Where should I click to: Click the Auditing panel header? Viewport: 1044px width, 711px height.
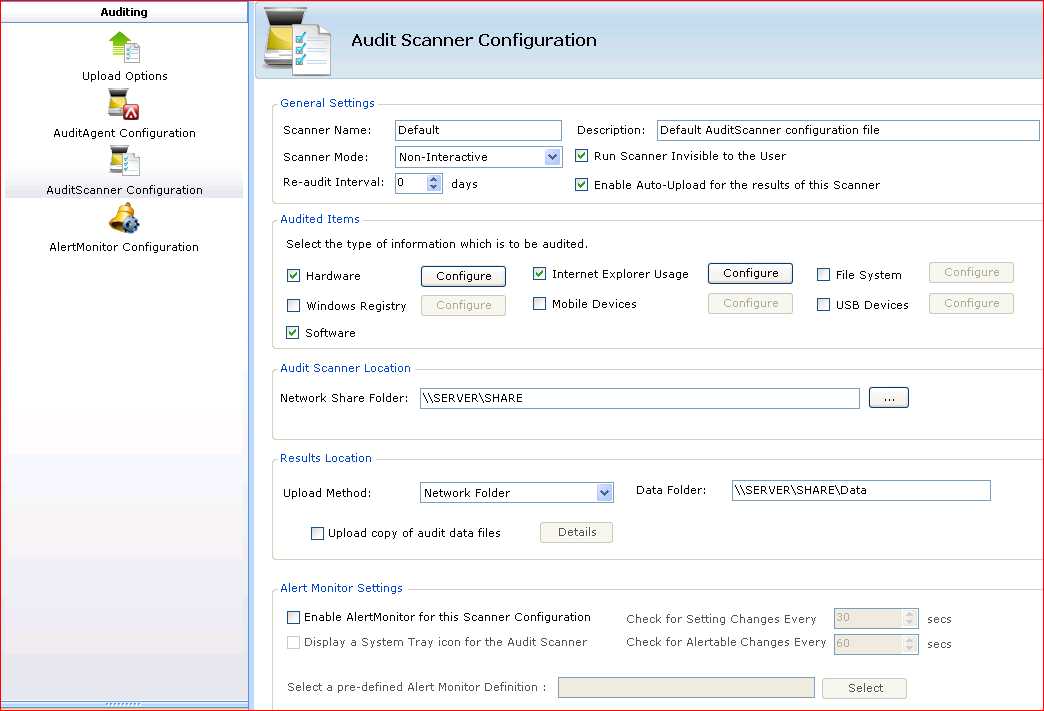click(x=124, y=12)
